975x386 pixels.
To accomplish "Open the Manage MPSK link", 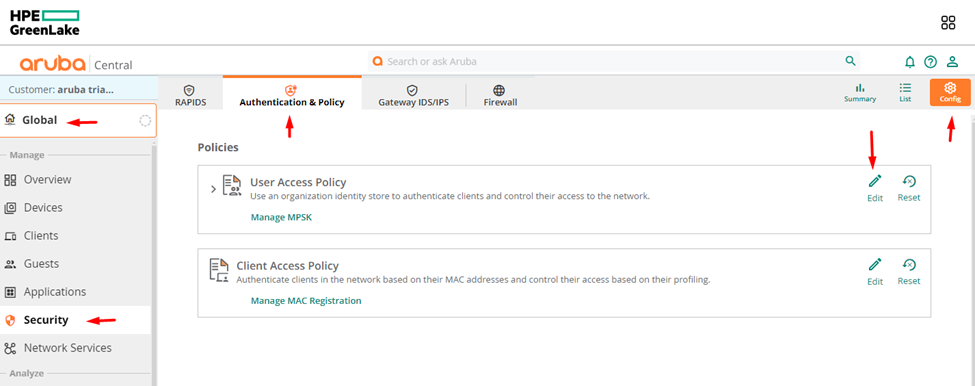I will (281, 217).
